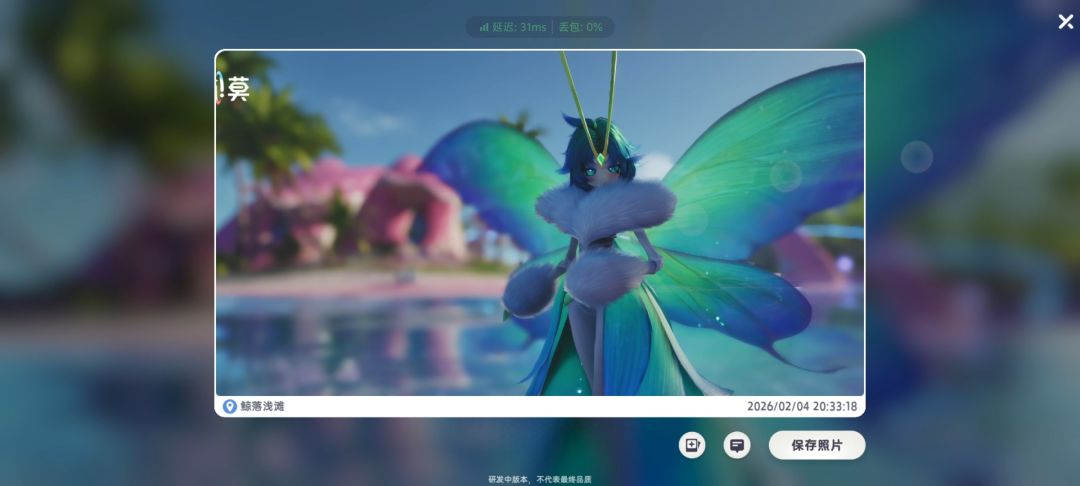This screenshot has height=486, width=1080.
Task: Click the 研发中版本 disclaimer text
Action: [540, 479]
